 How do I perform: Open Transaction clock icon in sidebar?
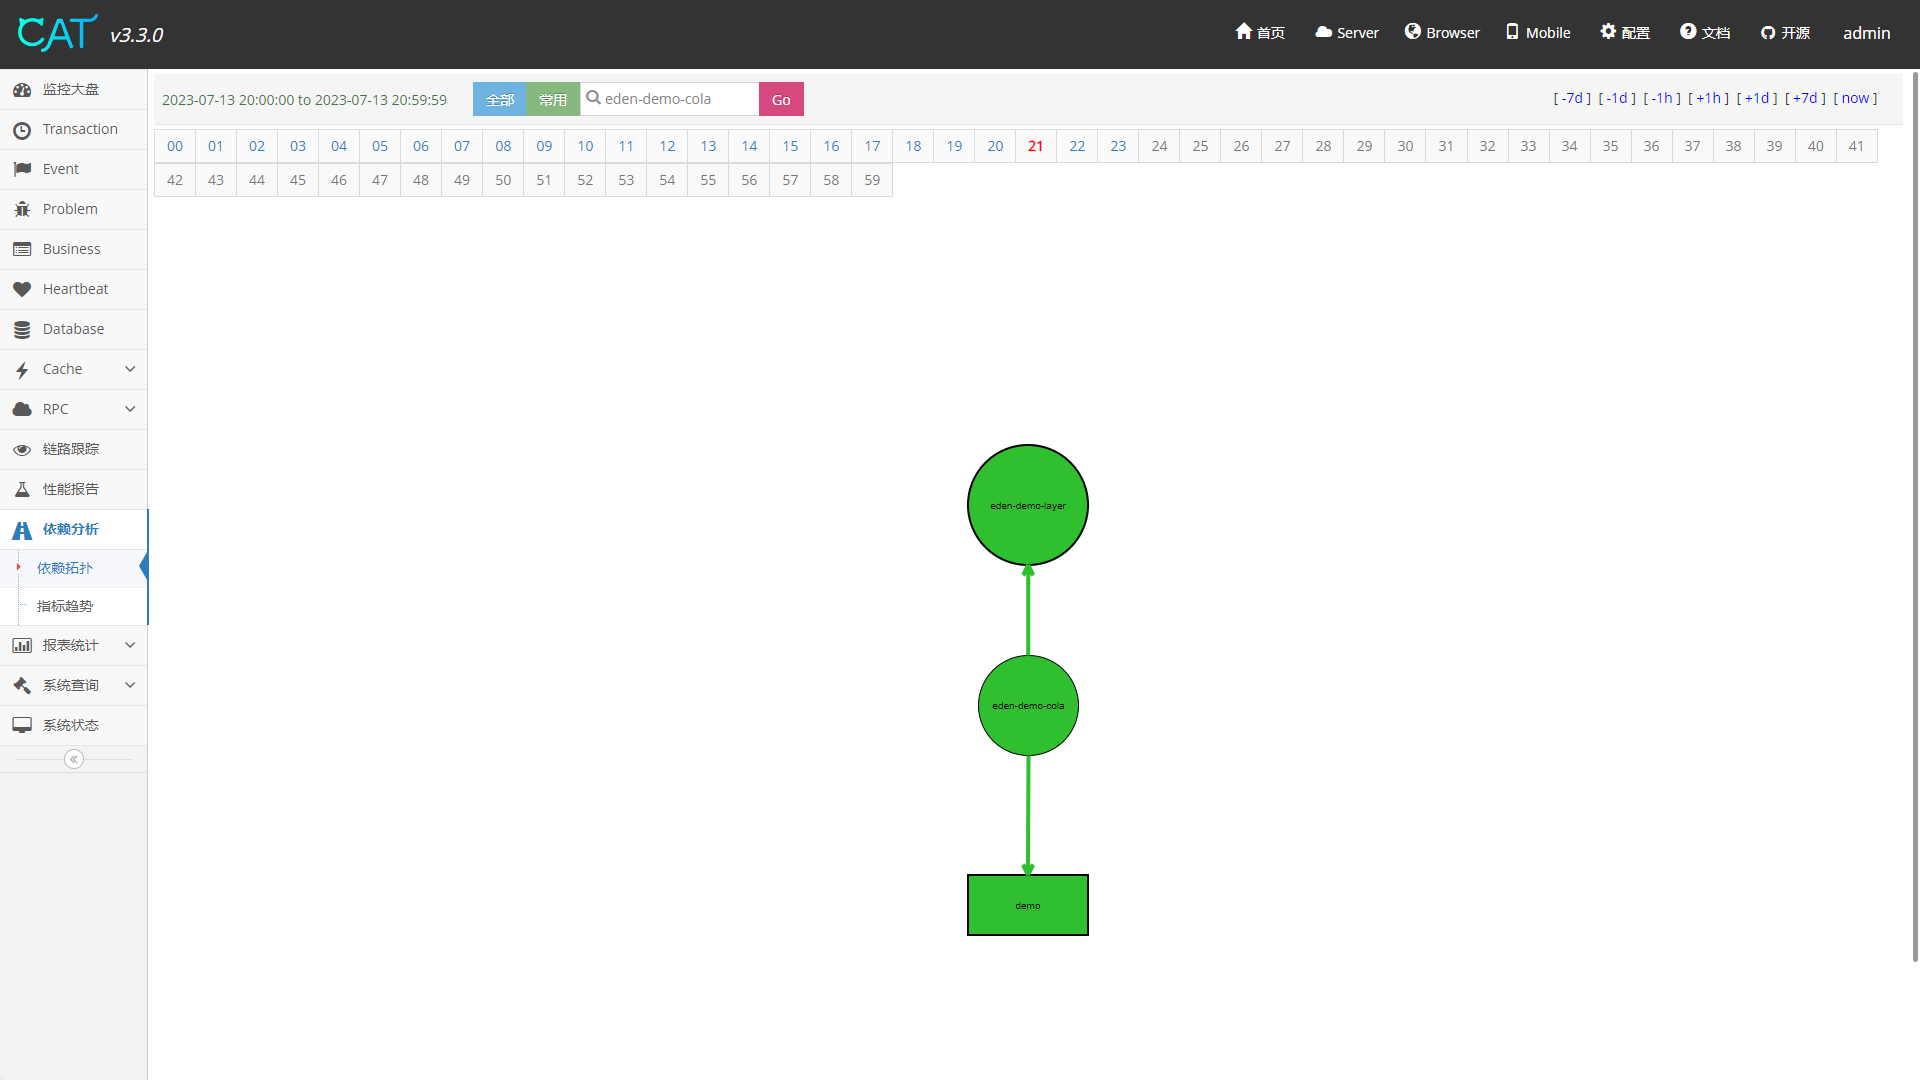pos(22,130)
